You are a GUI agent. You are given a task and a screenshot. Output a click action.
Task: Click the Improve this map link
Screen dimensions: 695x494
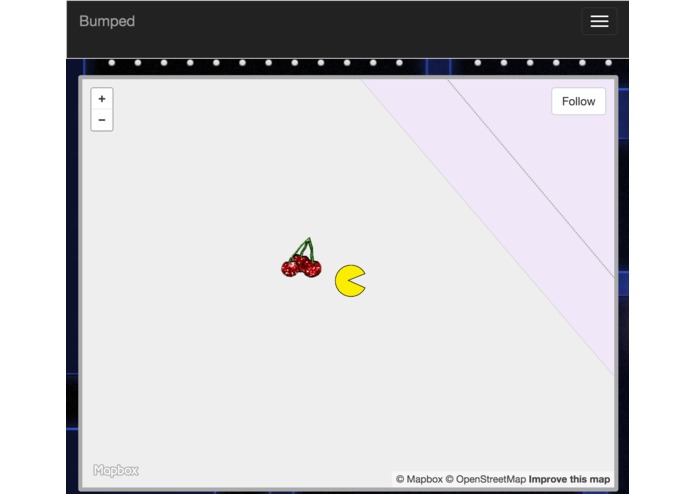(x=569, y=479)
